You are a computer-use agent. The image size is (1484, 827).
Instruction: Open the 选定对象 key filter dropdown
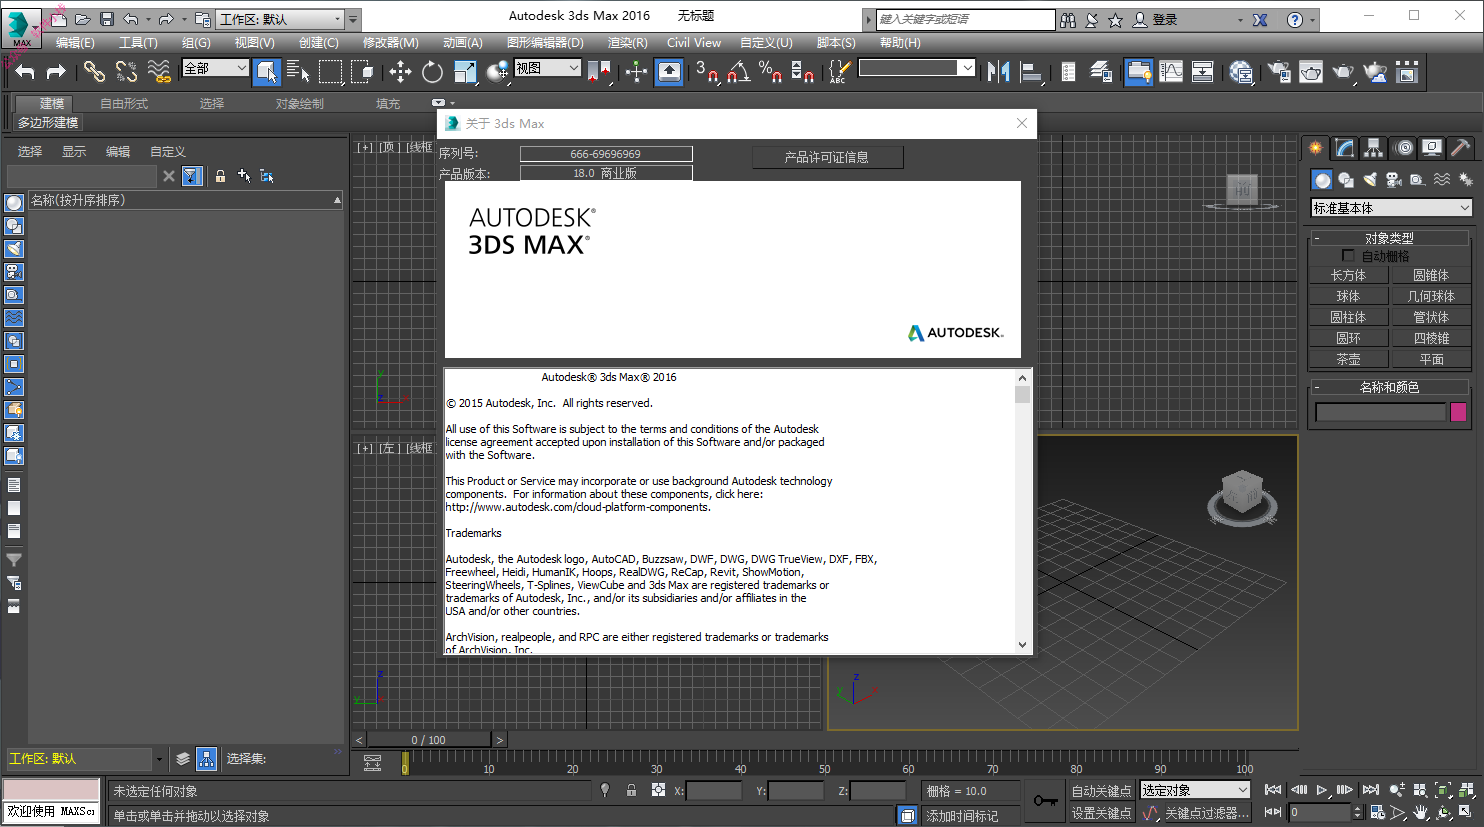coord(1195,790)
